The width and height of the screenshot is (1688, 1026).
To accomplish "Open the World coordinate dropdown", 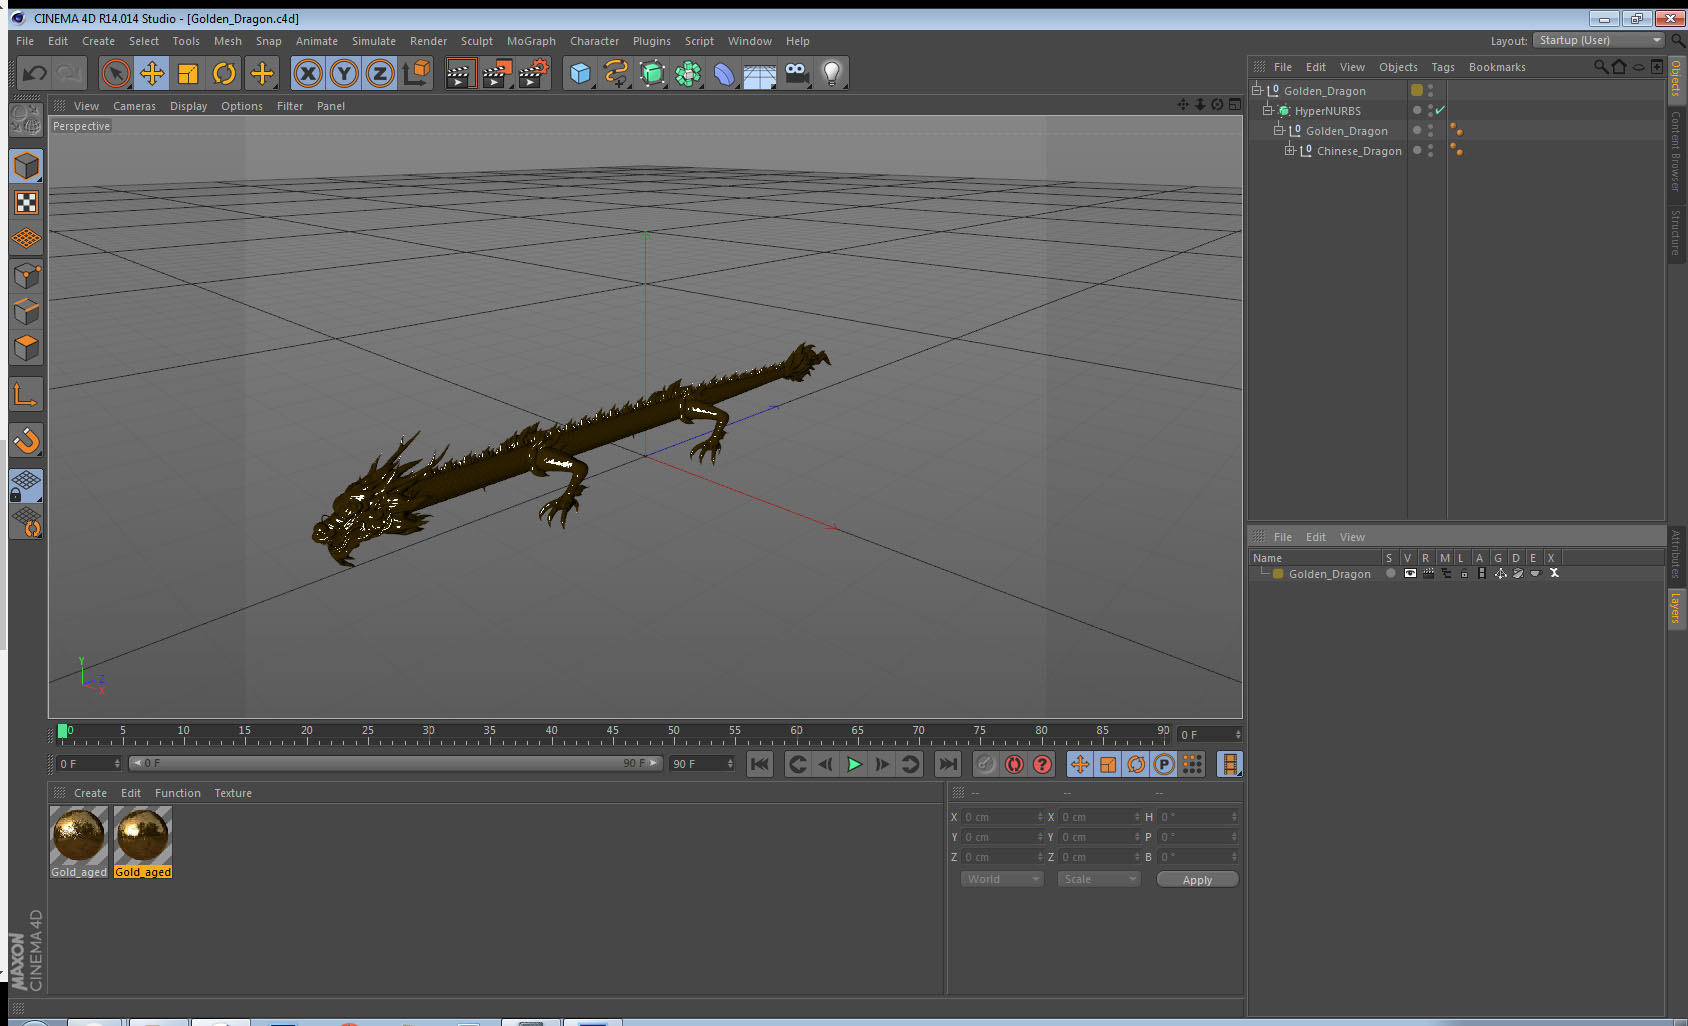I will pos(1002,879).
